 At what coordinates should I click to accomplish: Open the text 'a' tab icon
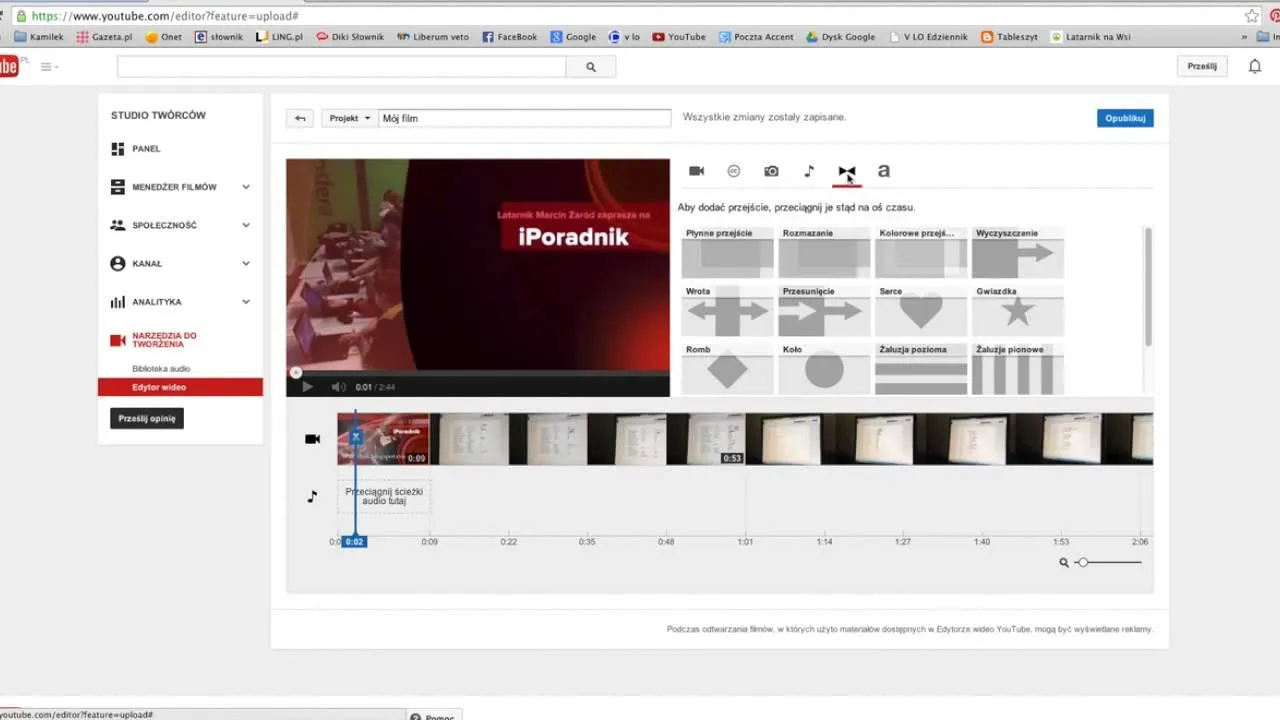883,171
